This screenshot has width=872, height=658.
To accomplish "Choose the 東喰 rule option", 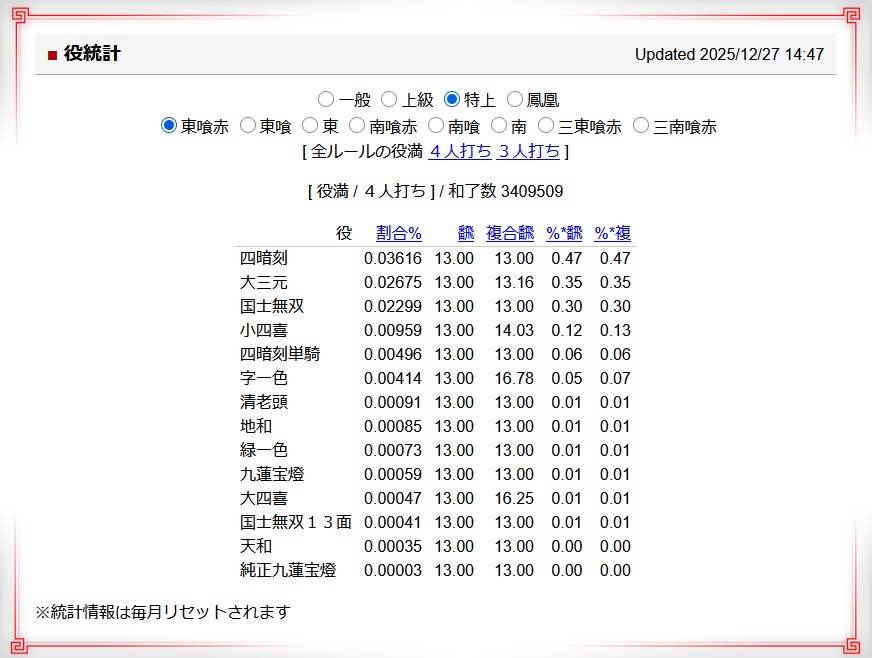I will coord(248,126).
